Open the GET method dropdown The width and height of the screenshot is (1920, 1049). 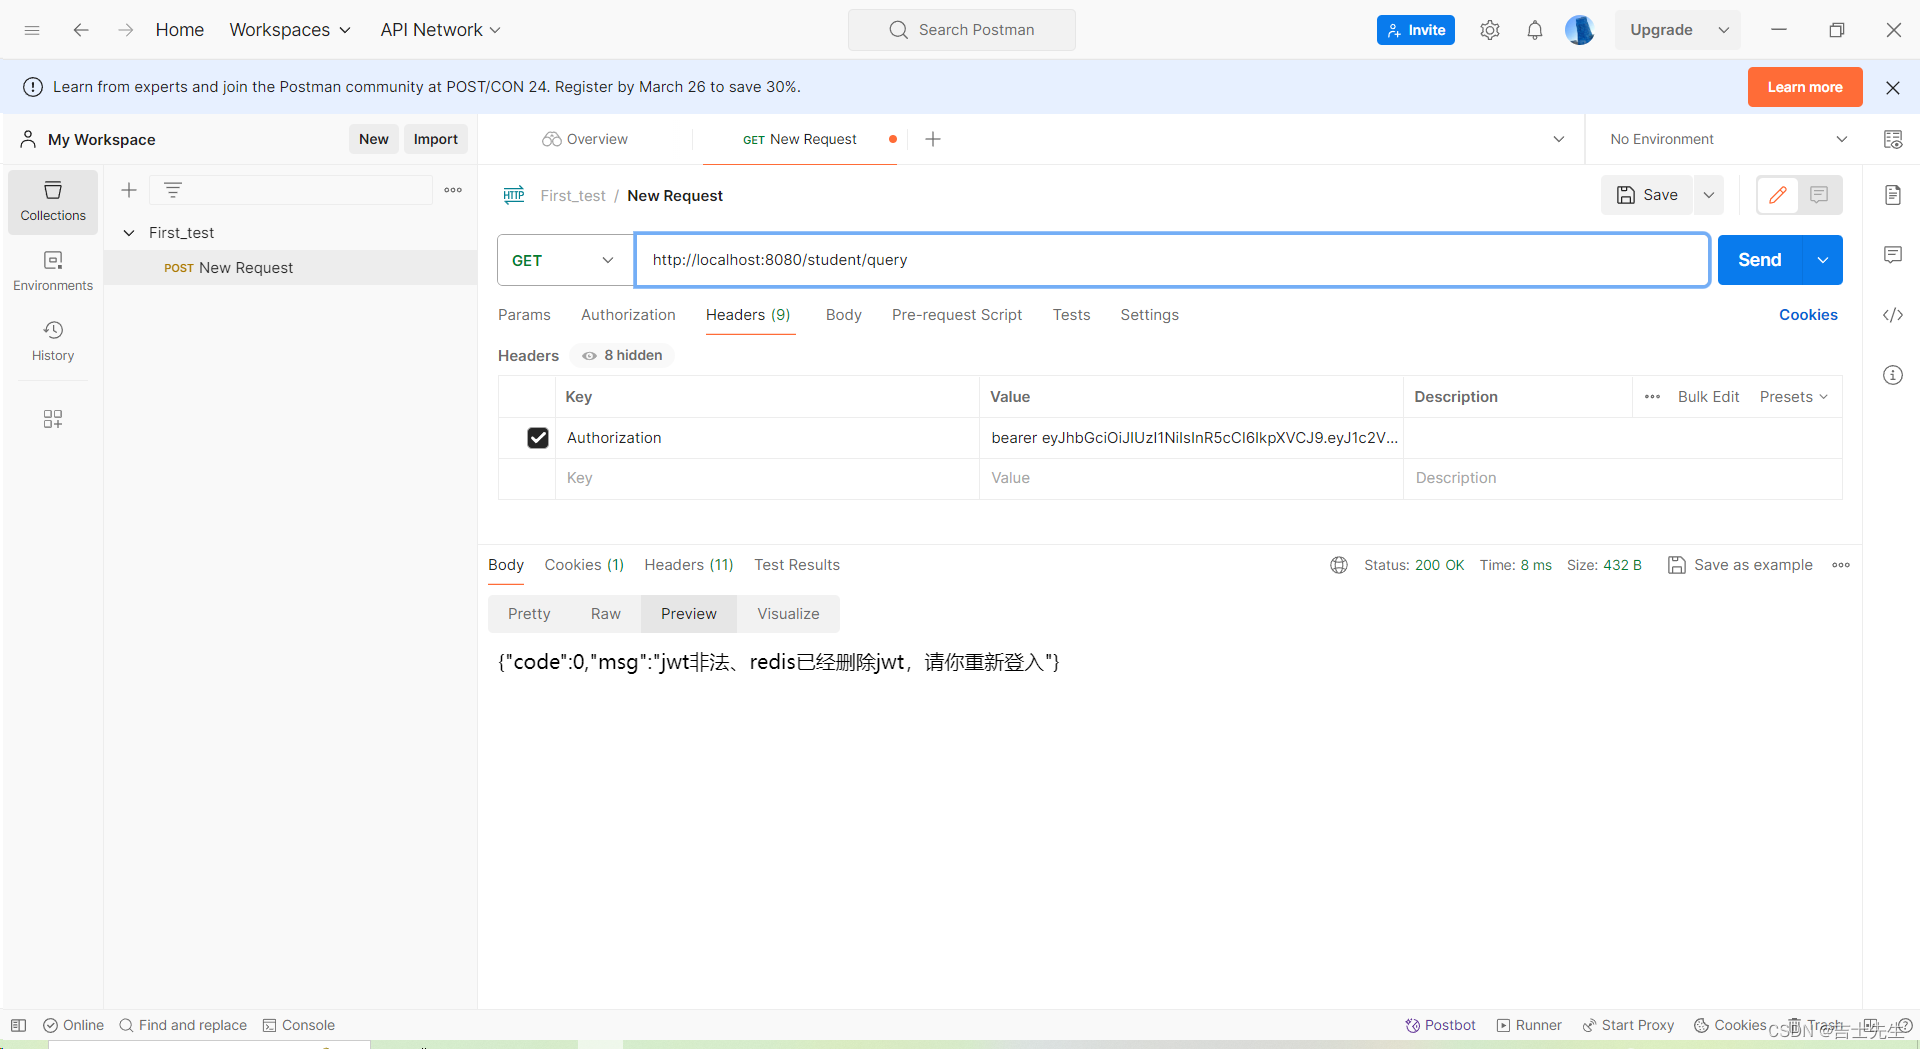point(565,260)
